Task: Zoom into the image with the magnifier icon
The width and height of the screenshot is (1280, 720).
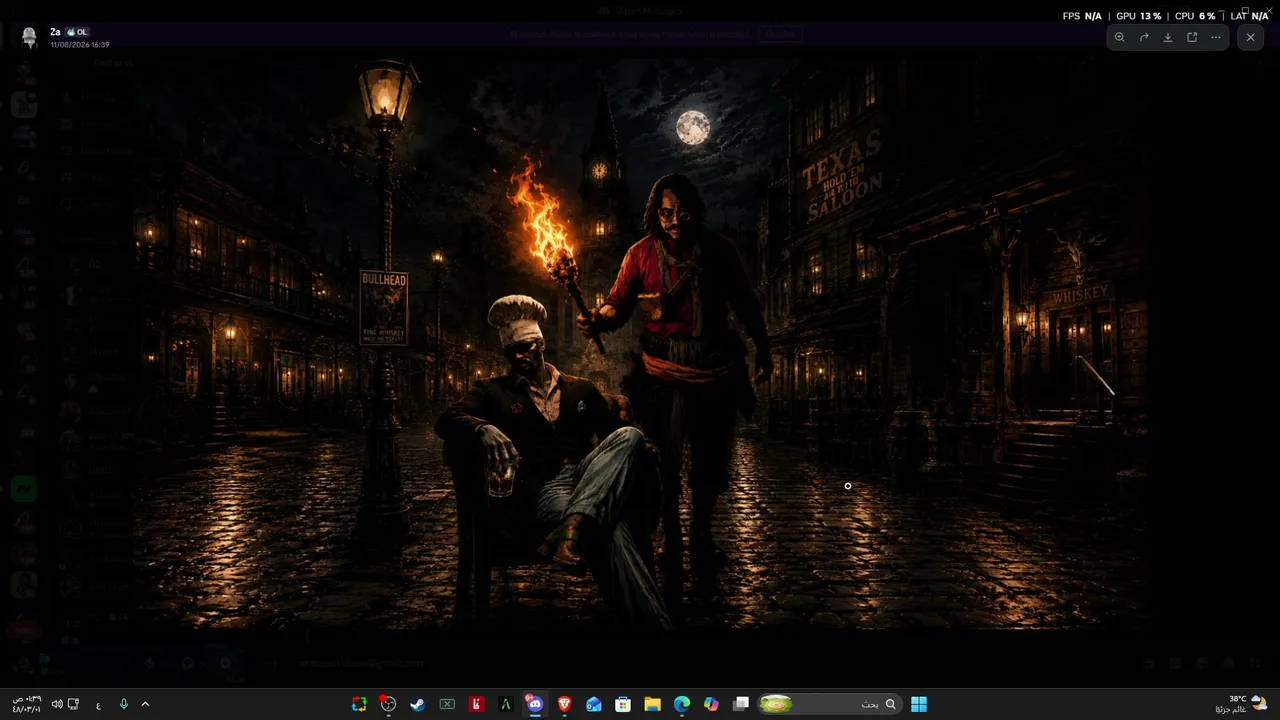Action: tap(1119, 37)
